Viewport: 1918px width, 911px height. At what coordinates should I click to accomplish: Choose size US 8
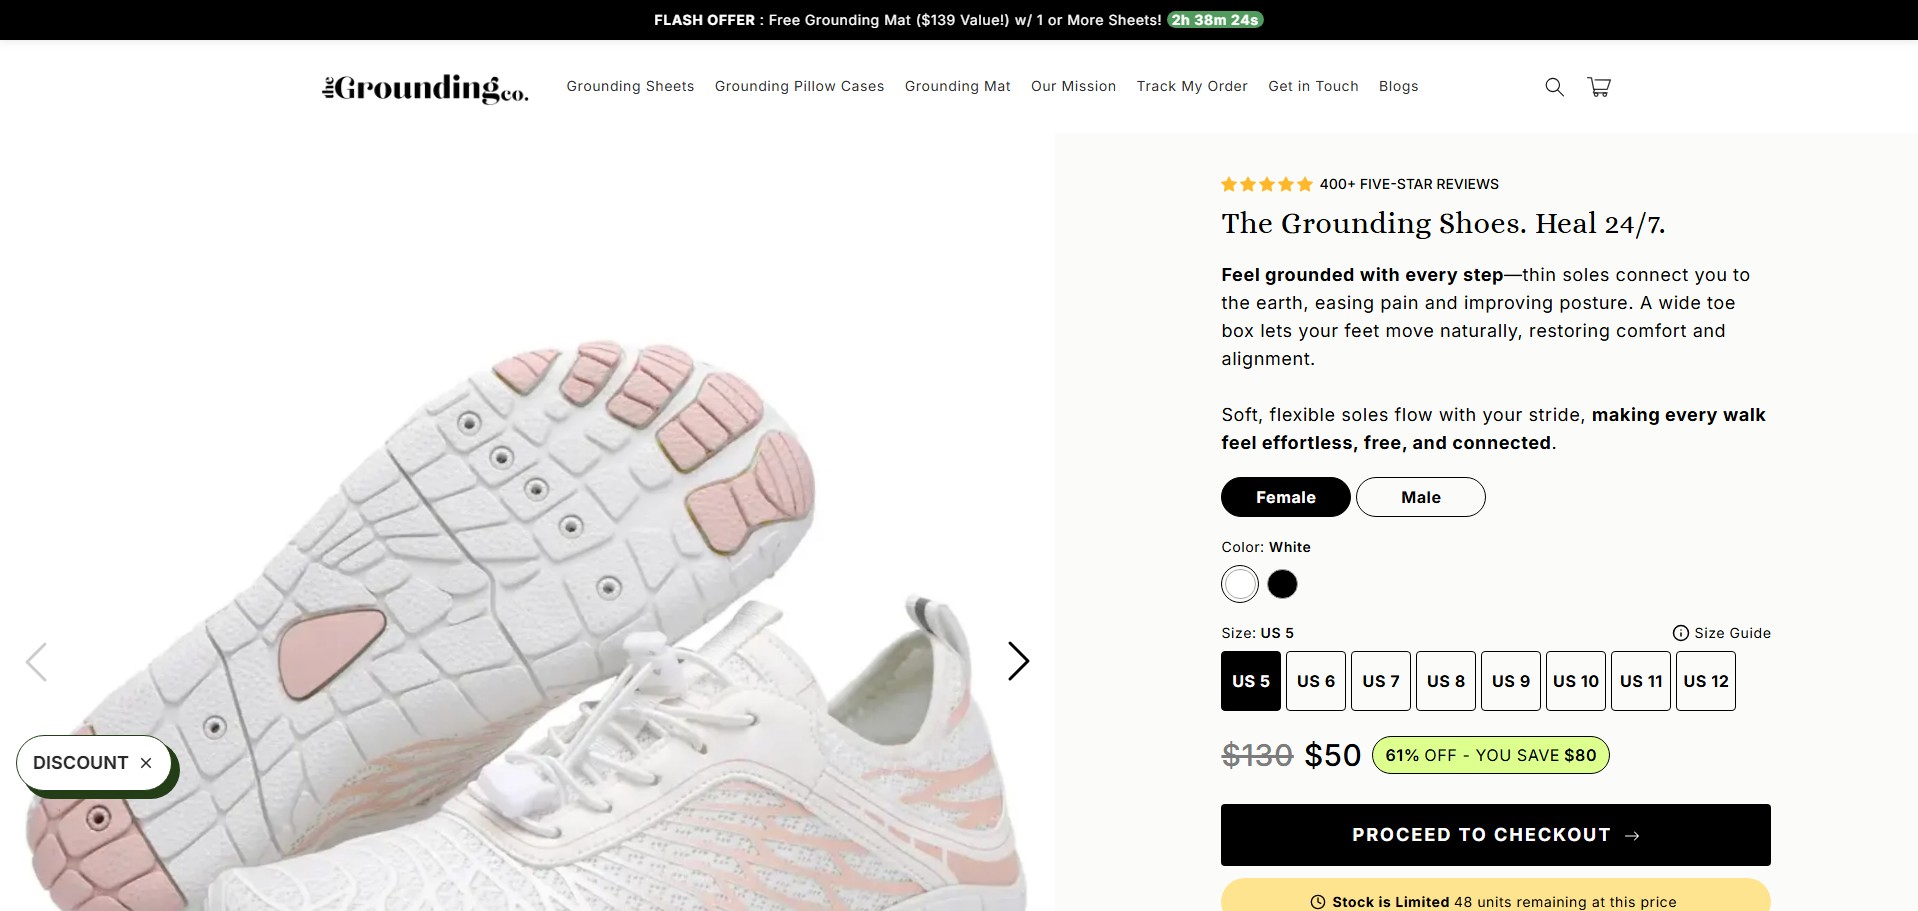(x=1446, y=681)
